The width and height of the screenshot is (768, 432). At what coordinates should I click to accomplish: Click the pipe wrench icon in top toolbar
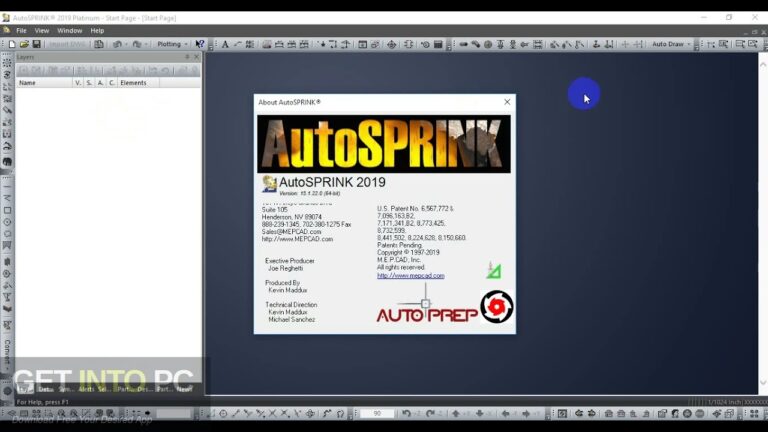(476, 45)
